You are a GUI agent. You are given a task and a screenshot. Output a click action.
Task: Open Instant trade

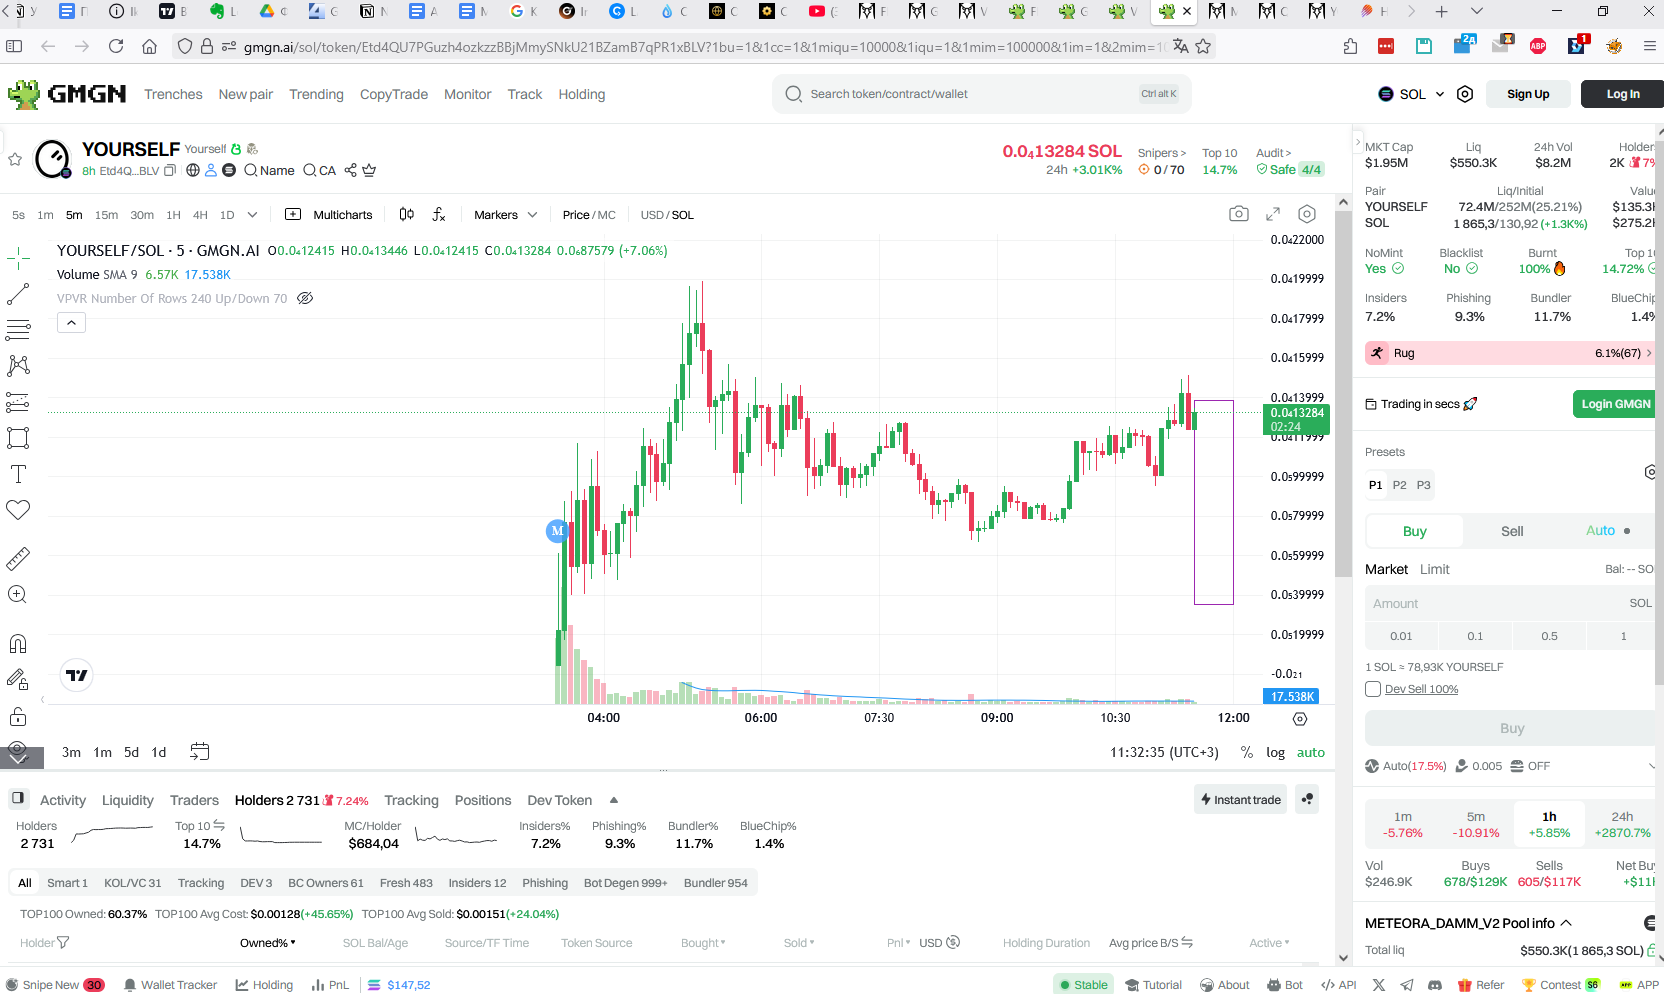[1241, 799]
